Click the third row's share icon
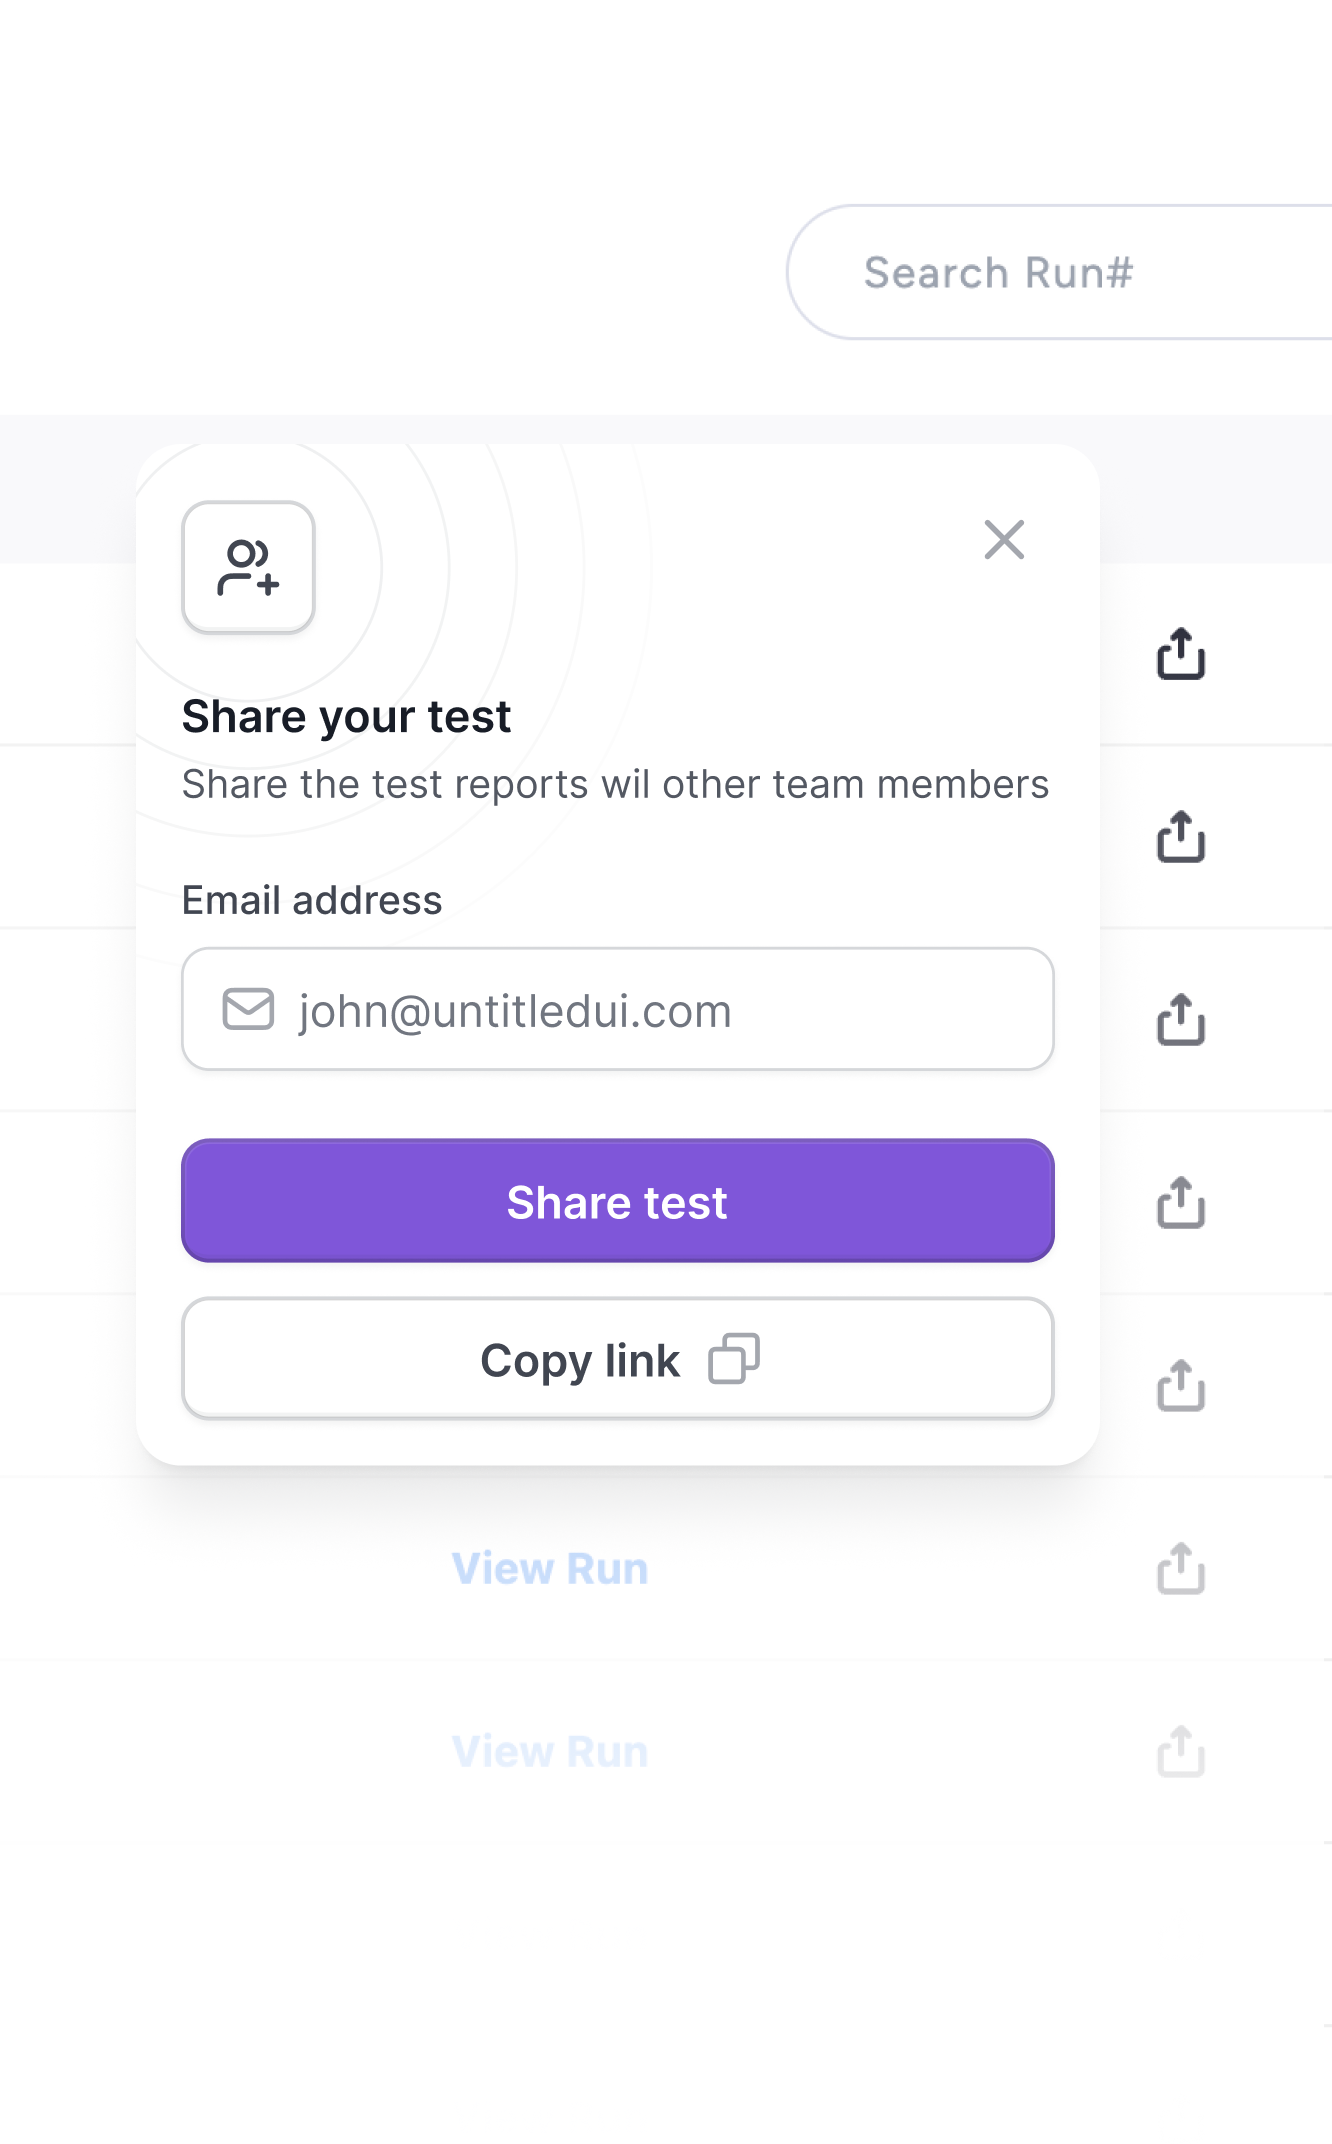 tap(1181, 1020)
